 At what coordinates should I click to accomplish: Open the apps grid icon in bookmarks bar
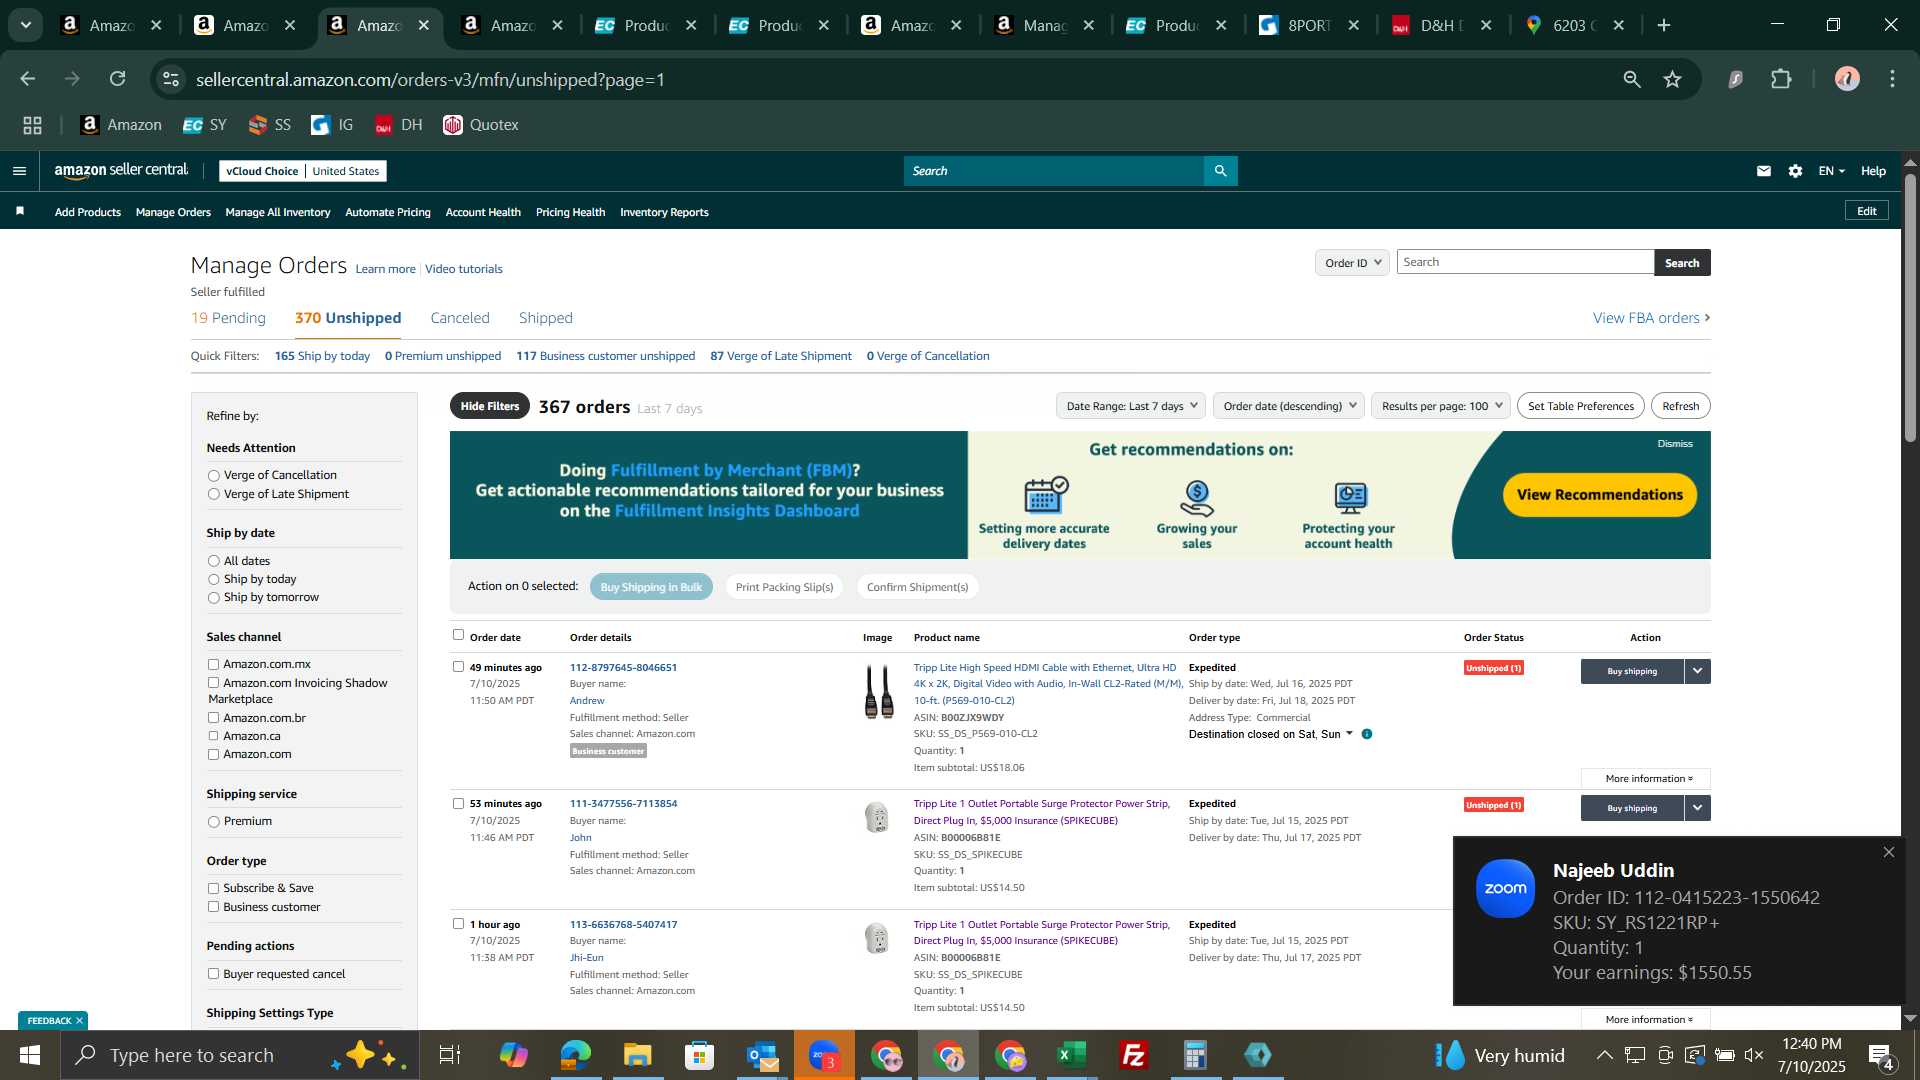click(33, 125)
